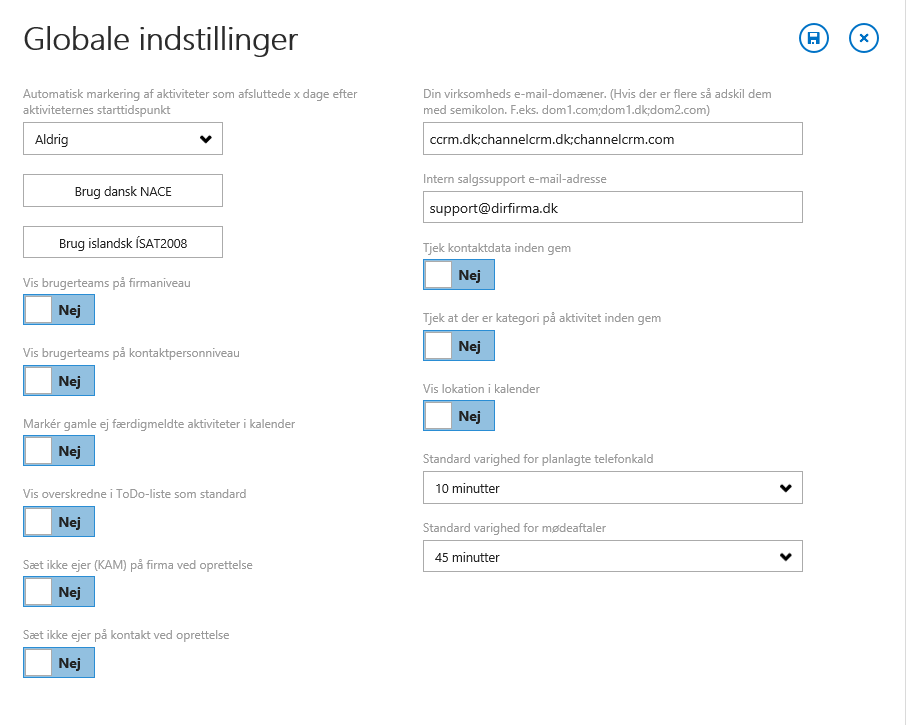
Task: Click the salgssupport e-mail address field
Action: pyautogui.click(x=612, y=207)
